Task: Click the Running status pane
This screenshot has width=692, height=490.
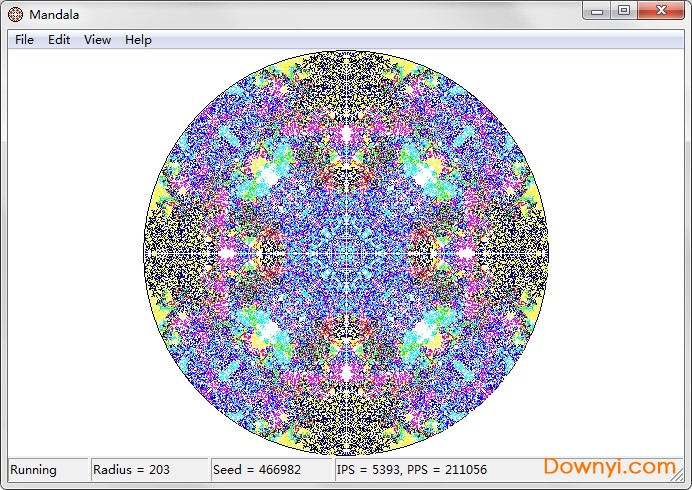Action: pos(47,470)
